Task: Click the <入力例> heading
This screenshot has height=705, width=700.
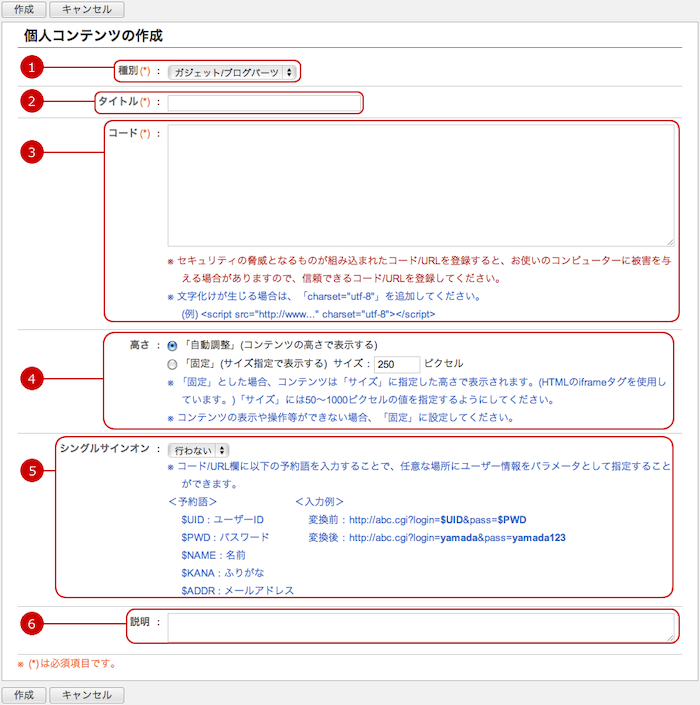Action: point(320,502)
